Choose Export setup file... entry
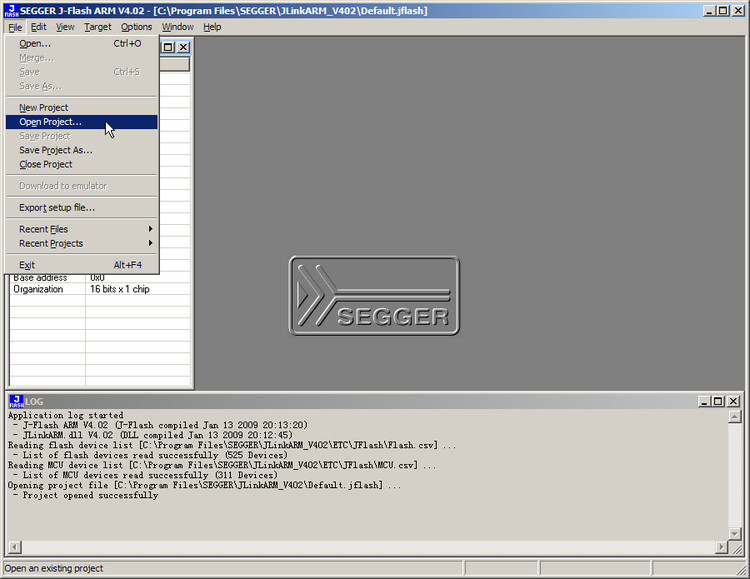The width and height of the screenshot is (750, 579). pyautogui.click(x=81, y=208)
